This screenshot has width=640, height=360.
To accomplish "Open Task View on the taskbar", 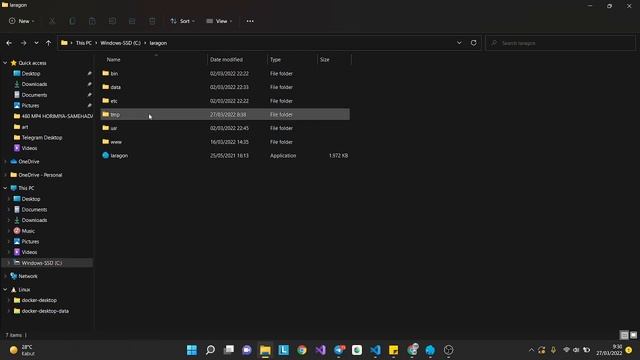I will coord(229,350).
